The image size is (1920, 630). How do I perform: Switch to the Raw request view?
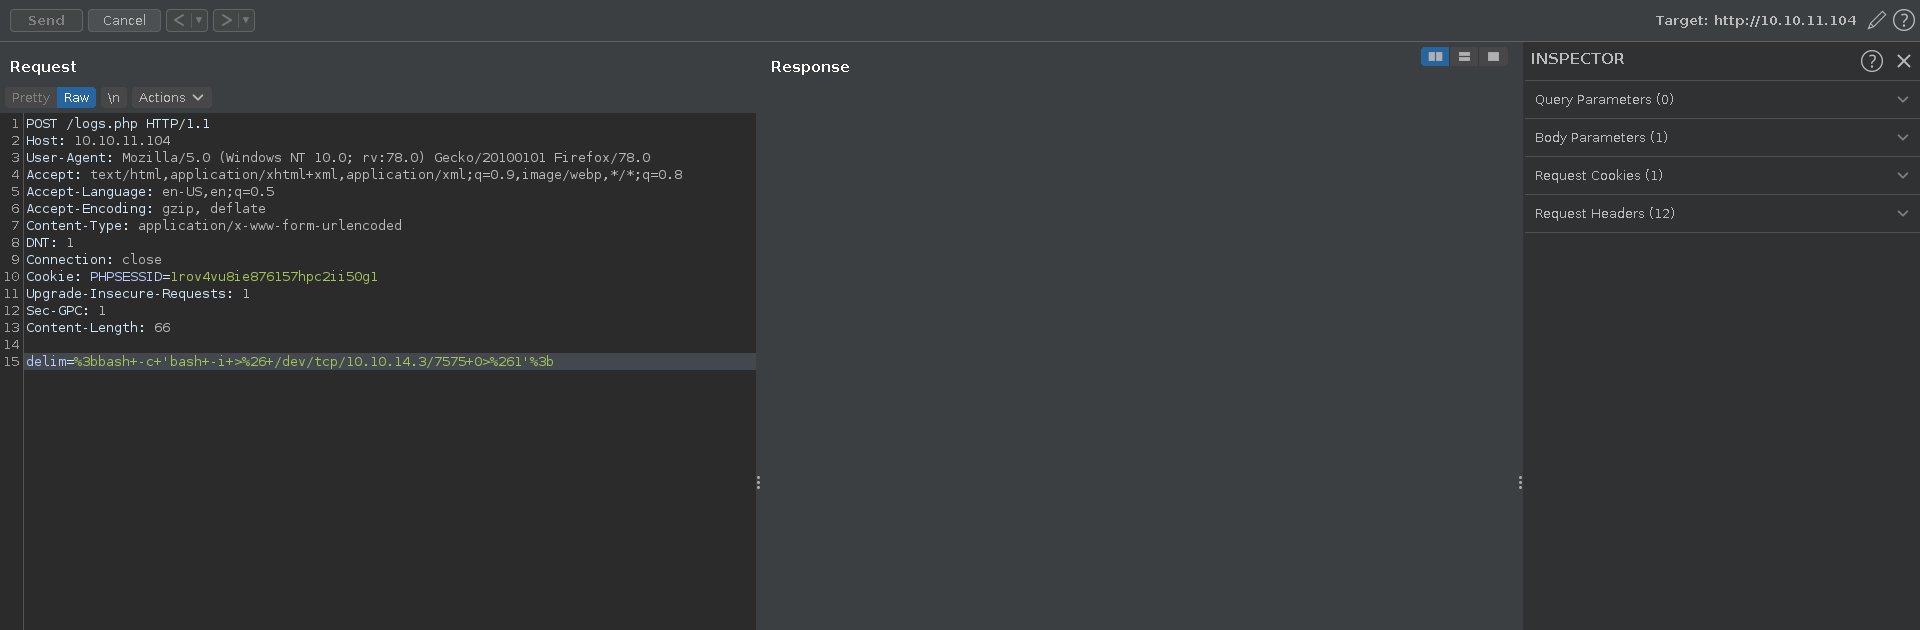76,97
